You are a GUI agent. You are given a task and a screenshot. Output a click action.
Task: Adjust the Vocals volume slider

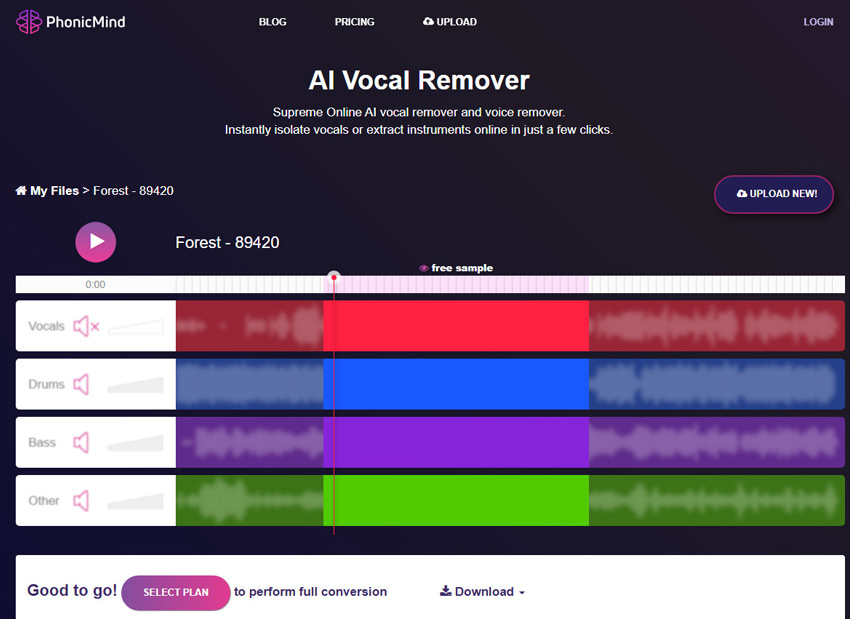click(x=136, y=327)
